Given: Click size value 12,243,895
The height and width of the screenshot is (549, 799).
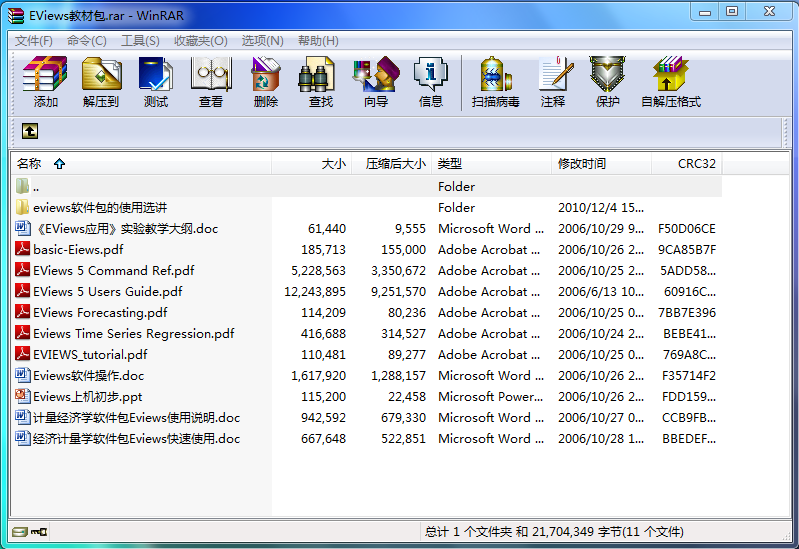Looking at the screenshot, I should [x=315, y=292].
